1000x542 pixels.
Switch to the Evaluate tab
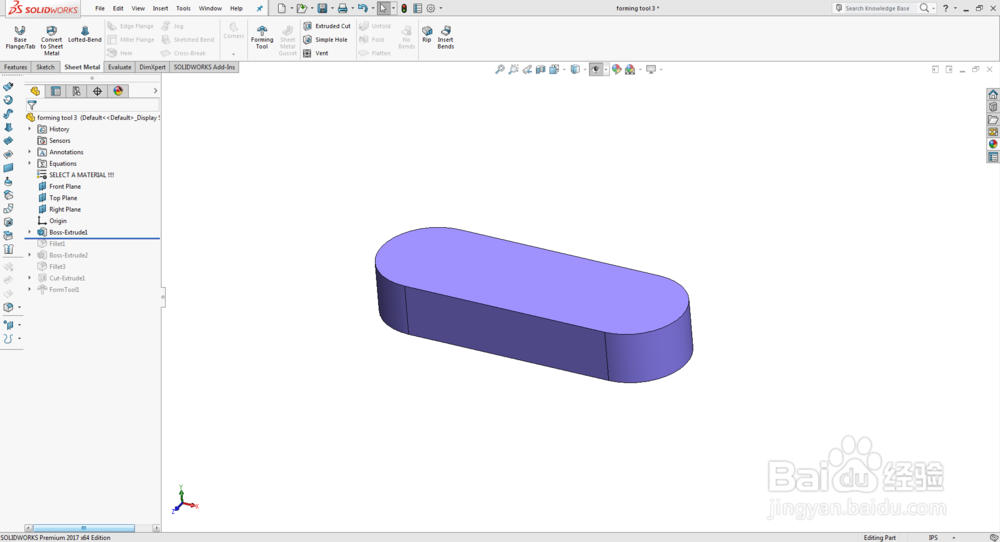click(119, 67)
